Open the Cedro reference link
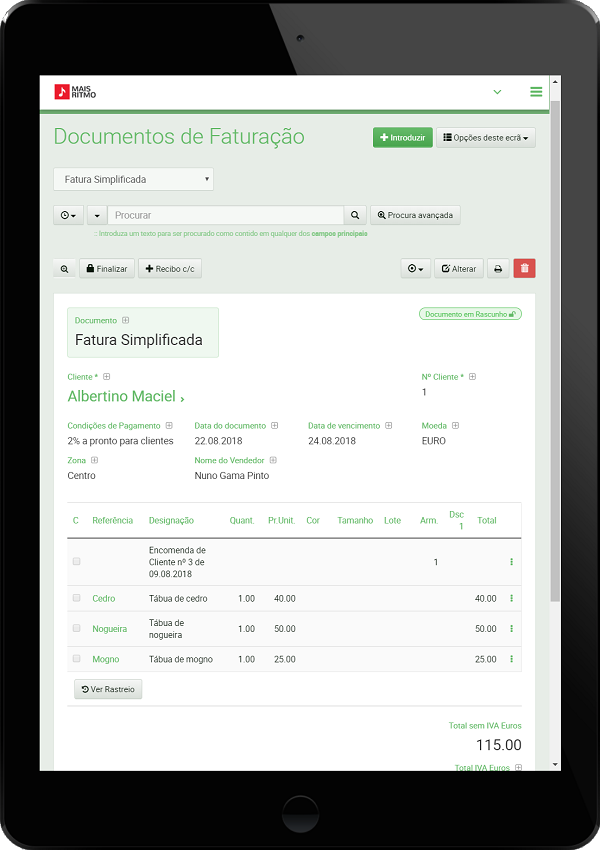600x850 pixels. (x=104, y=598)
